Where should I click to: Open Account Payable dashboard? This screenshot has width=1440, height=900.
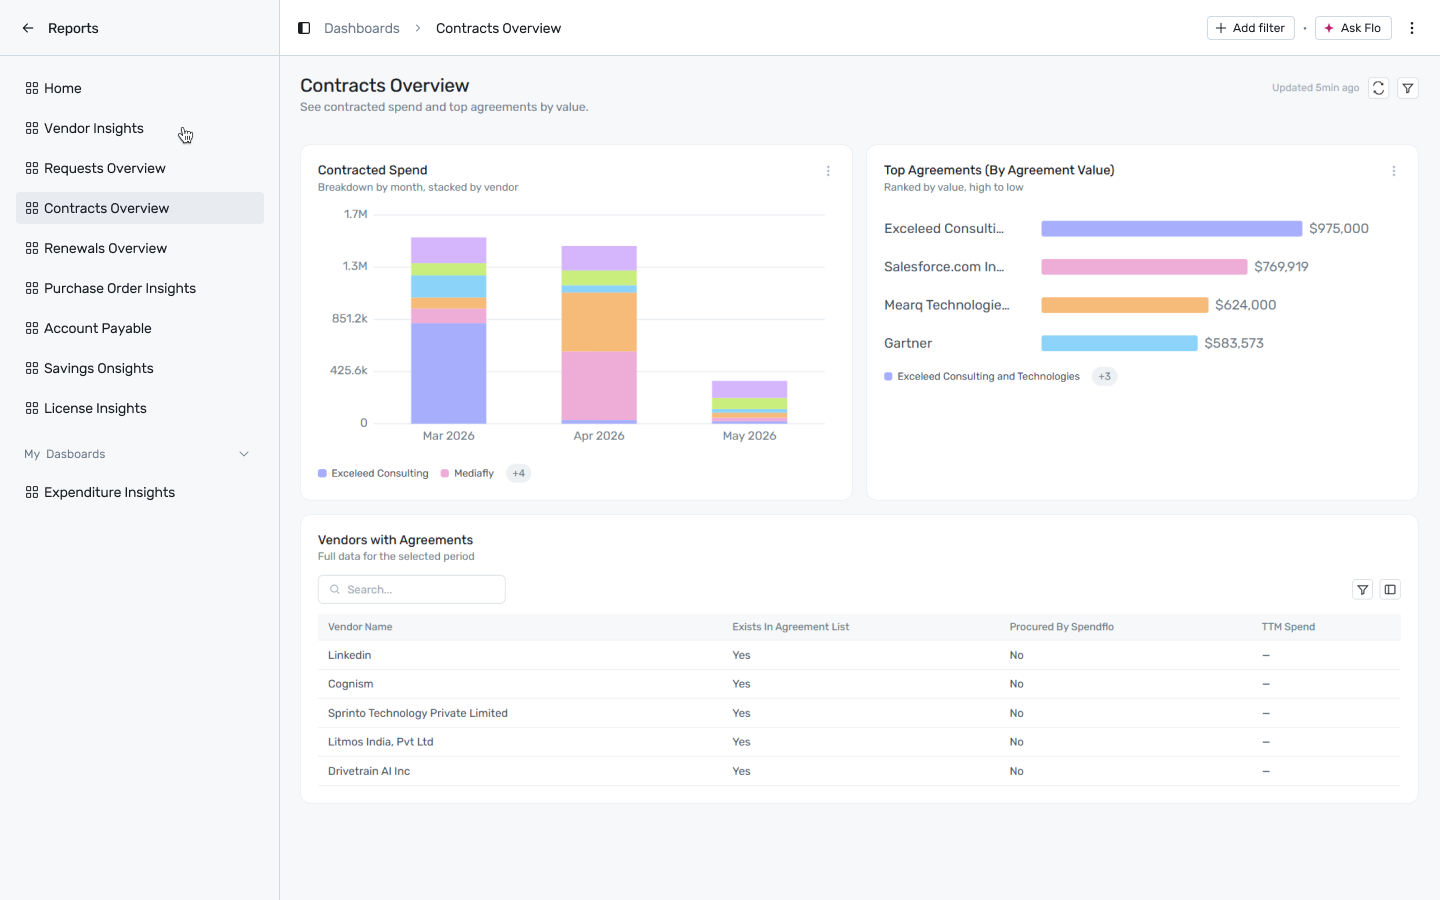[x=140, y=328]
